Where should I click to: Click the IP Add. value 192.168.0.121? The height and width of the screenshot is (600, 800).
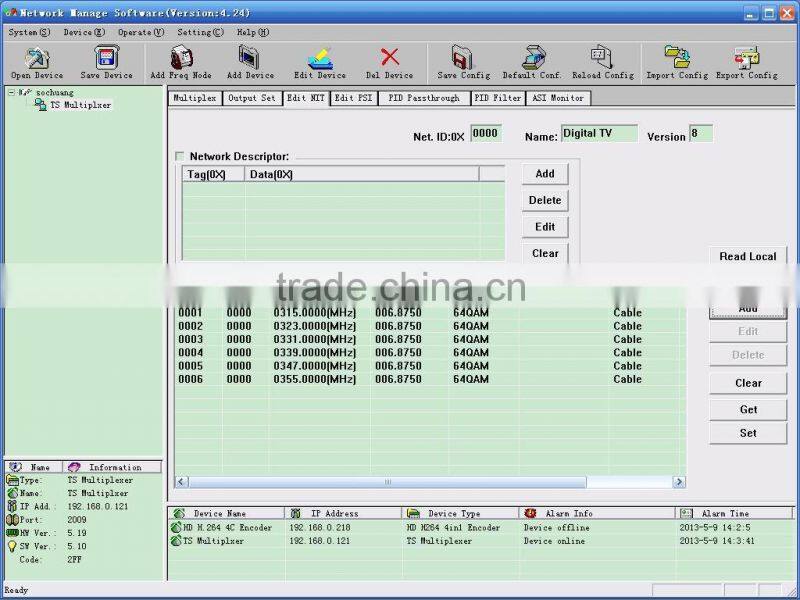(97, 507)
